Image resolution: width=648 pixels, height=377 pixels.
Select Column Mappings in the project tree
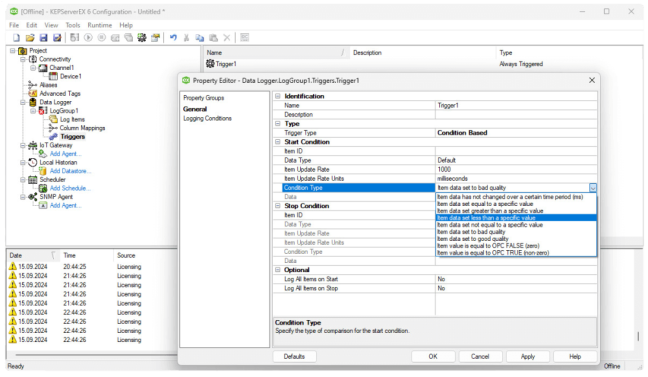(x=82, y=128)
